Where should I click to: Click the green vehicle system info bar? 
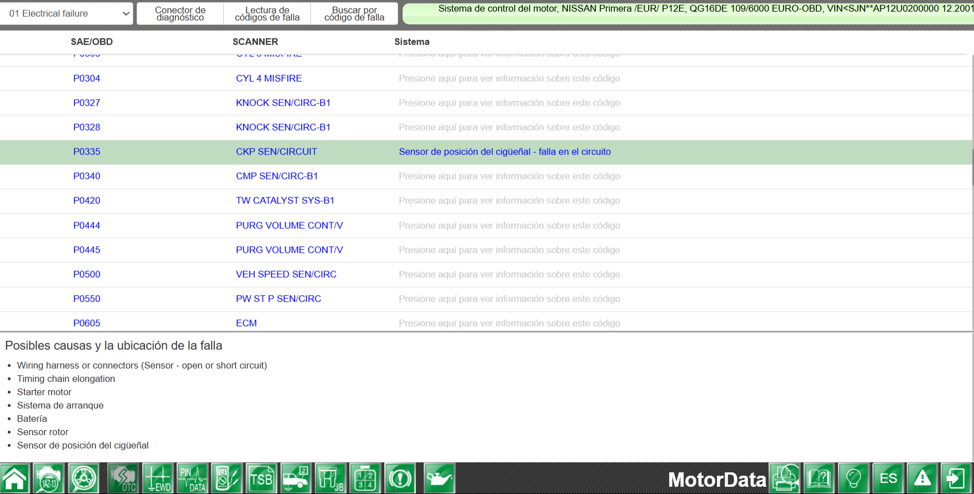tap(688, 13)
